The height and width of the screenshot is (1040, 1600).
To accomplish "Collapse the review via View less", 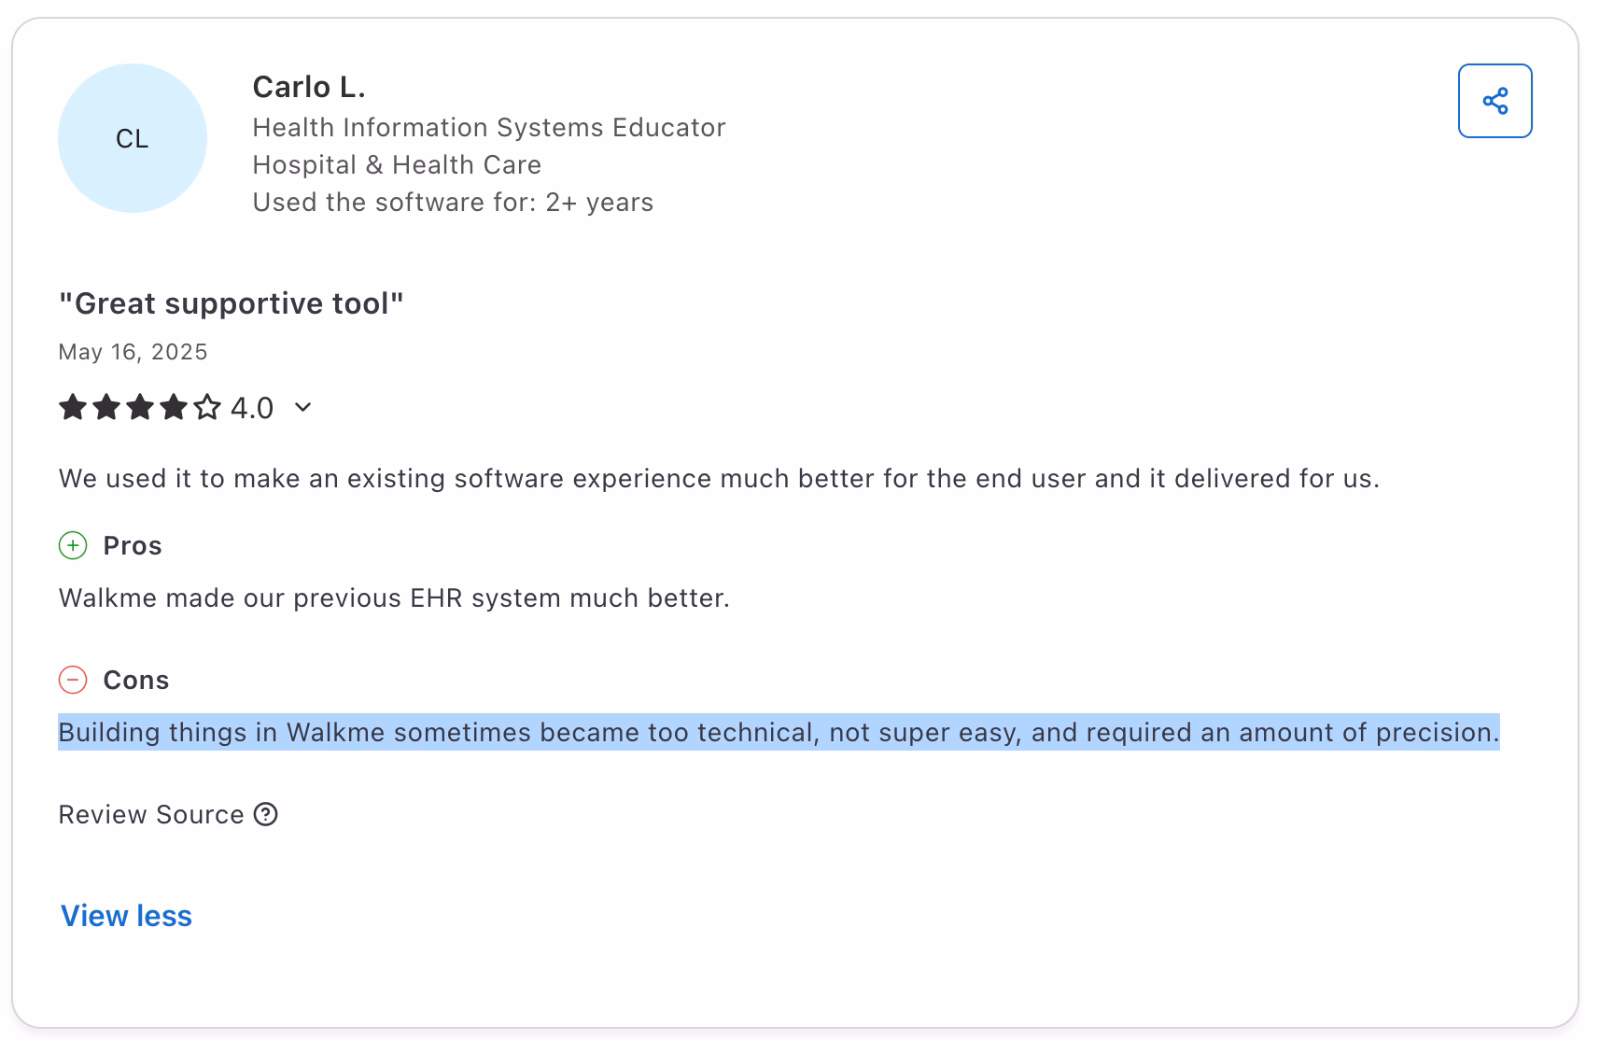I will click(x=125, y=915).
